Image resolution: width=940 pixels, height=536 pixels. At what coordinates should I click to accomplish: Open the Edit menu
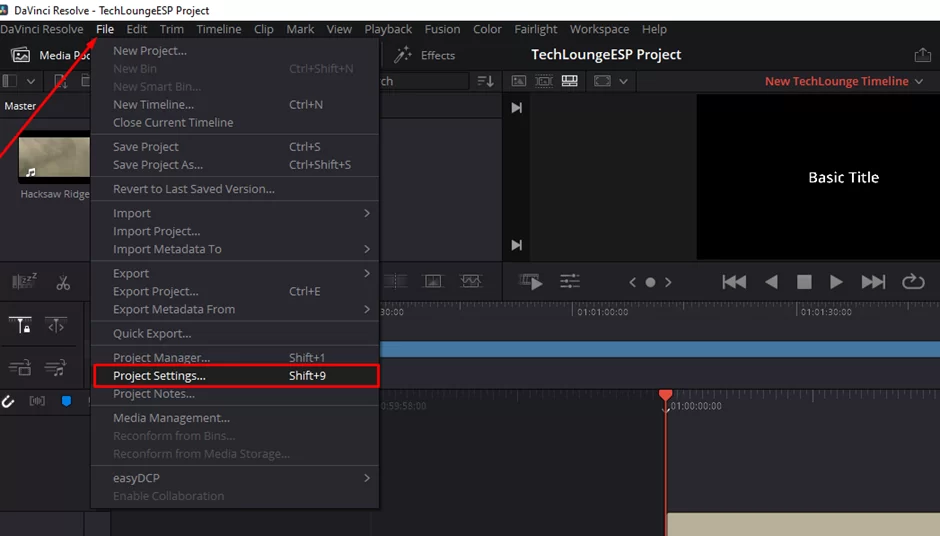pyautogui.click(x=137, y=29)
